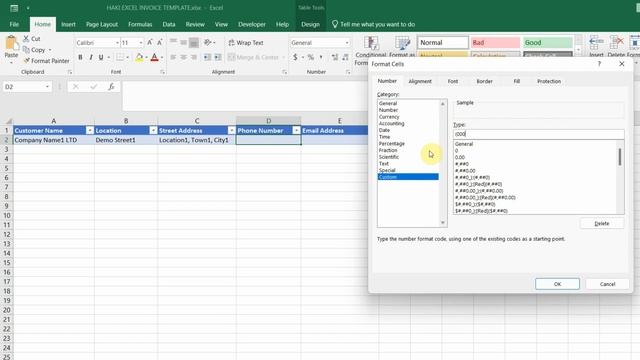Screen dimensions: 640x360
Task: Open the Phone Number filter dropdown
Action: tap(296, 130)
